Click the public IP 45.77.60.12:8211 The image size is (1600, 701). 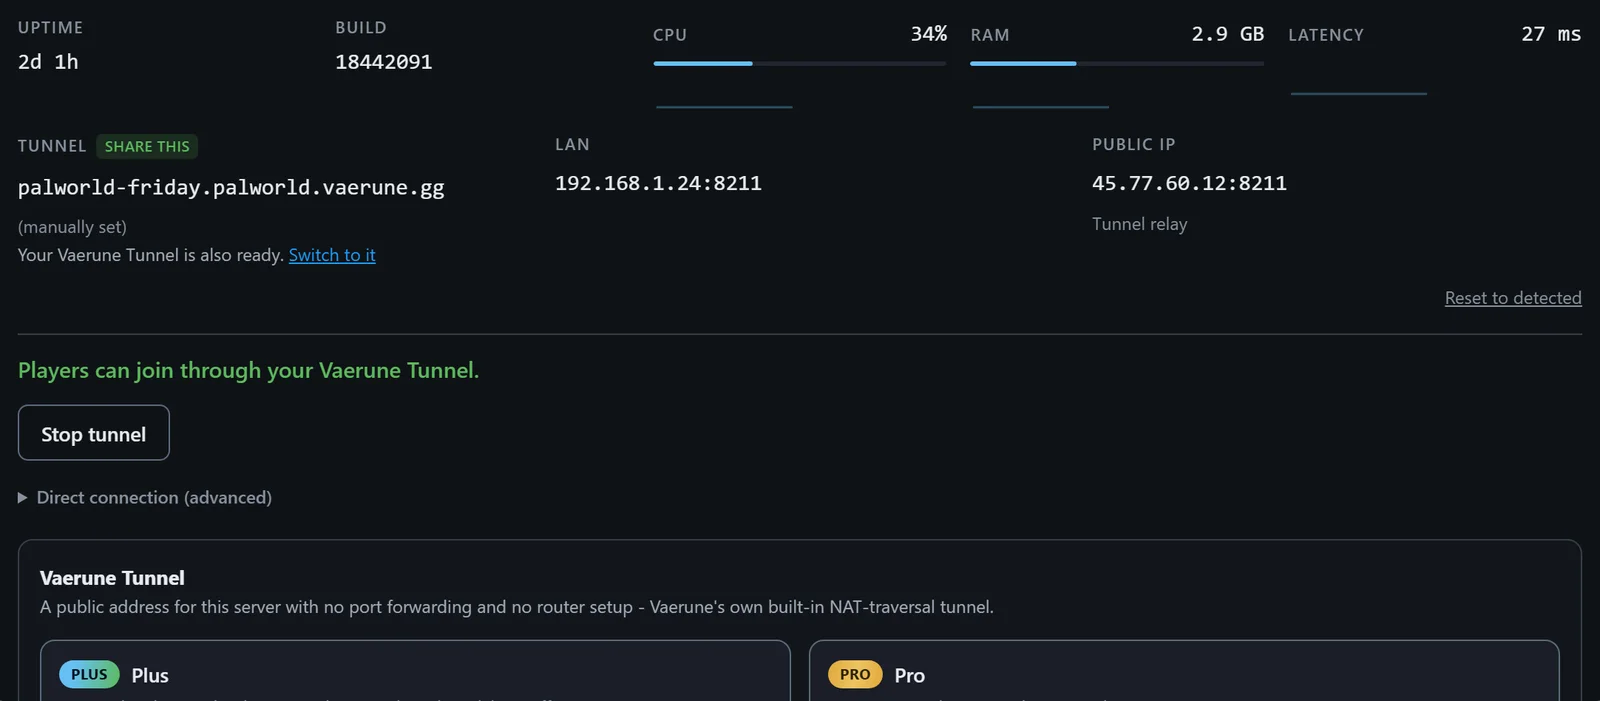[1189, 183]
